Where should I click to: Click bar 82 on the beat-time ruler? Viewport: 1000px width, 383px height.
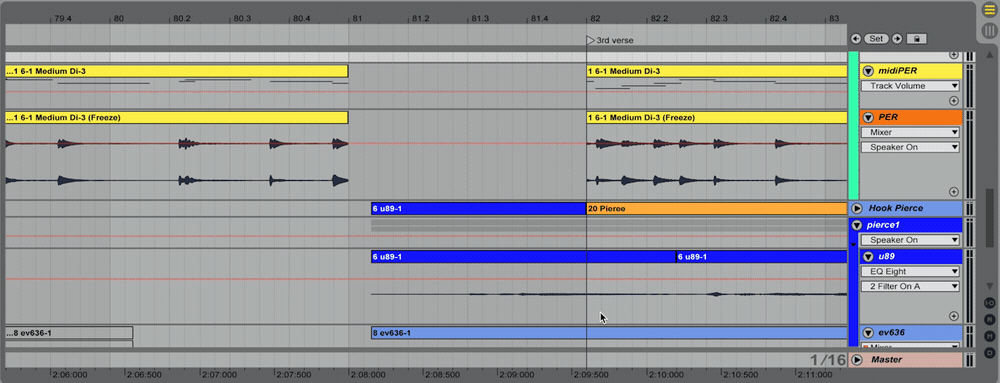point(595,18)
